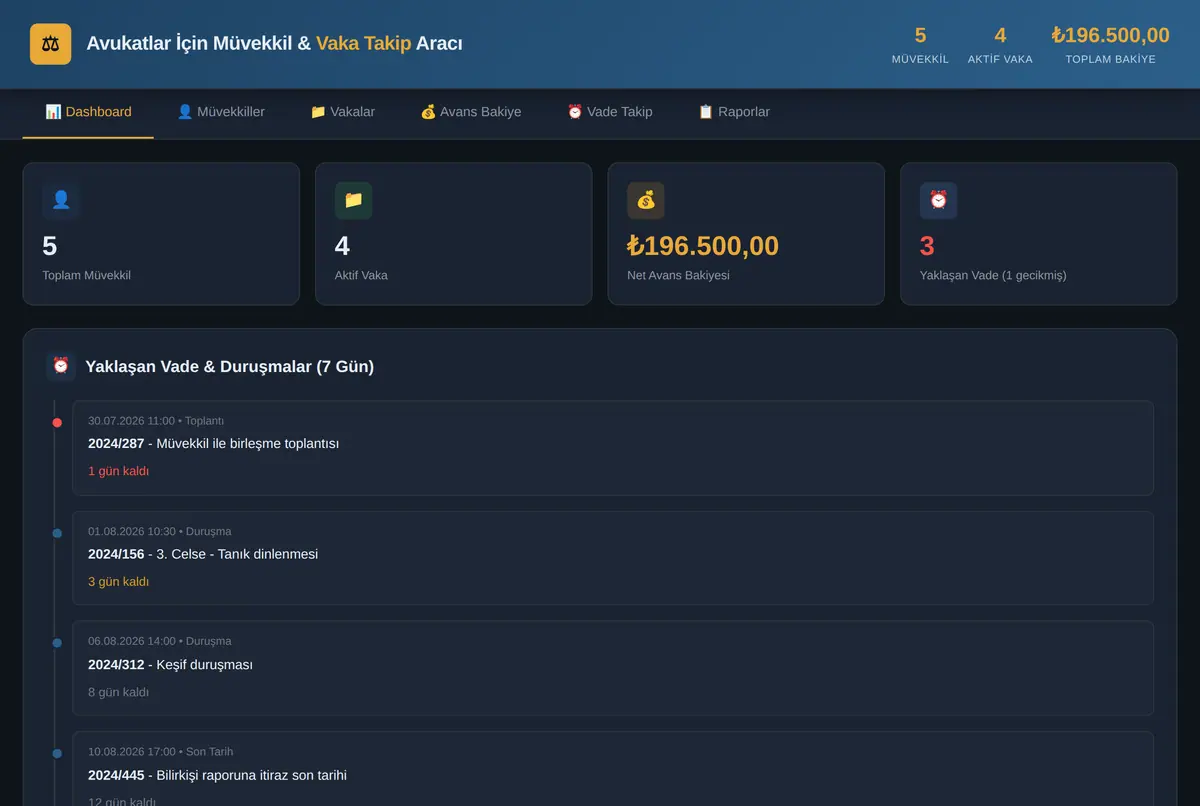Screen dimensions: 1200x806
Task: Click the alarm clock icon in Yaklaşan Vade card
Action: (938, 200)
